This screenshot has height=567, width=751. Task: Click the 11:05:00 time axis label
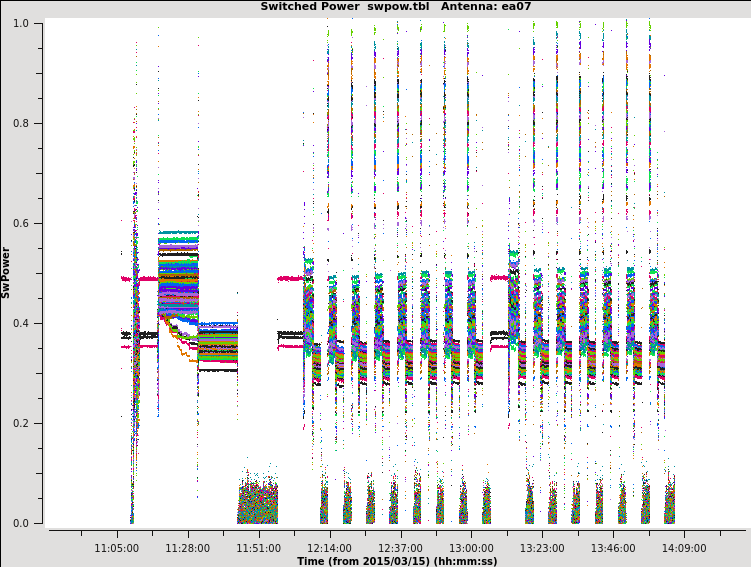click(117, 548)
